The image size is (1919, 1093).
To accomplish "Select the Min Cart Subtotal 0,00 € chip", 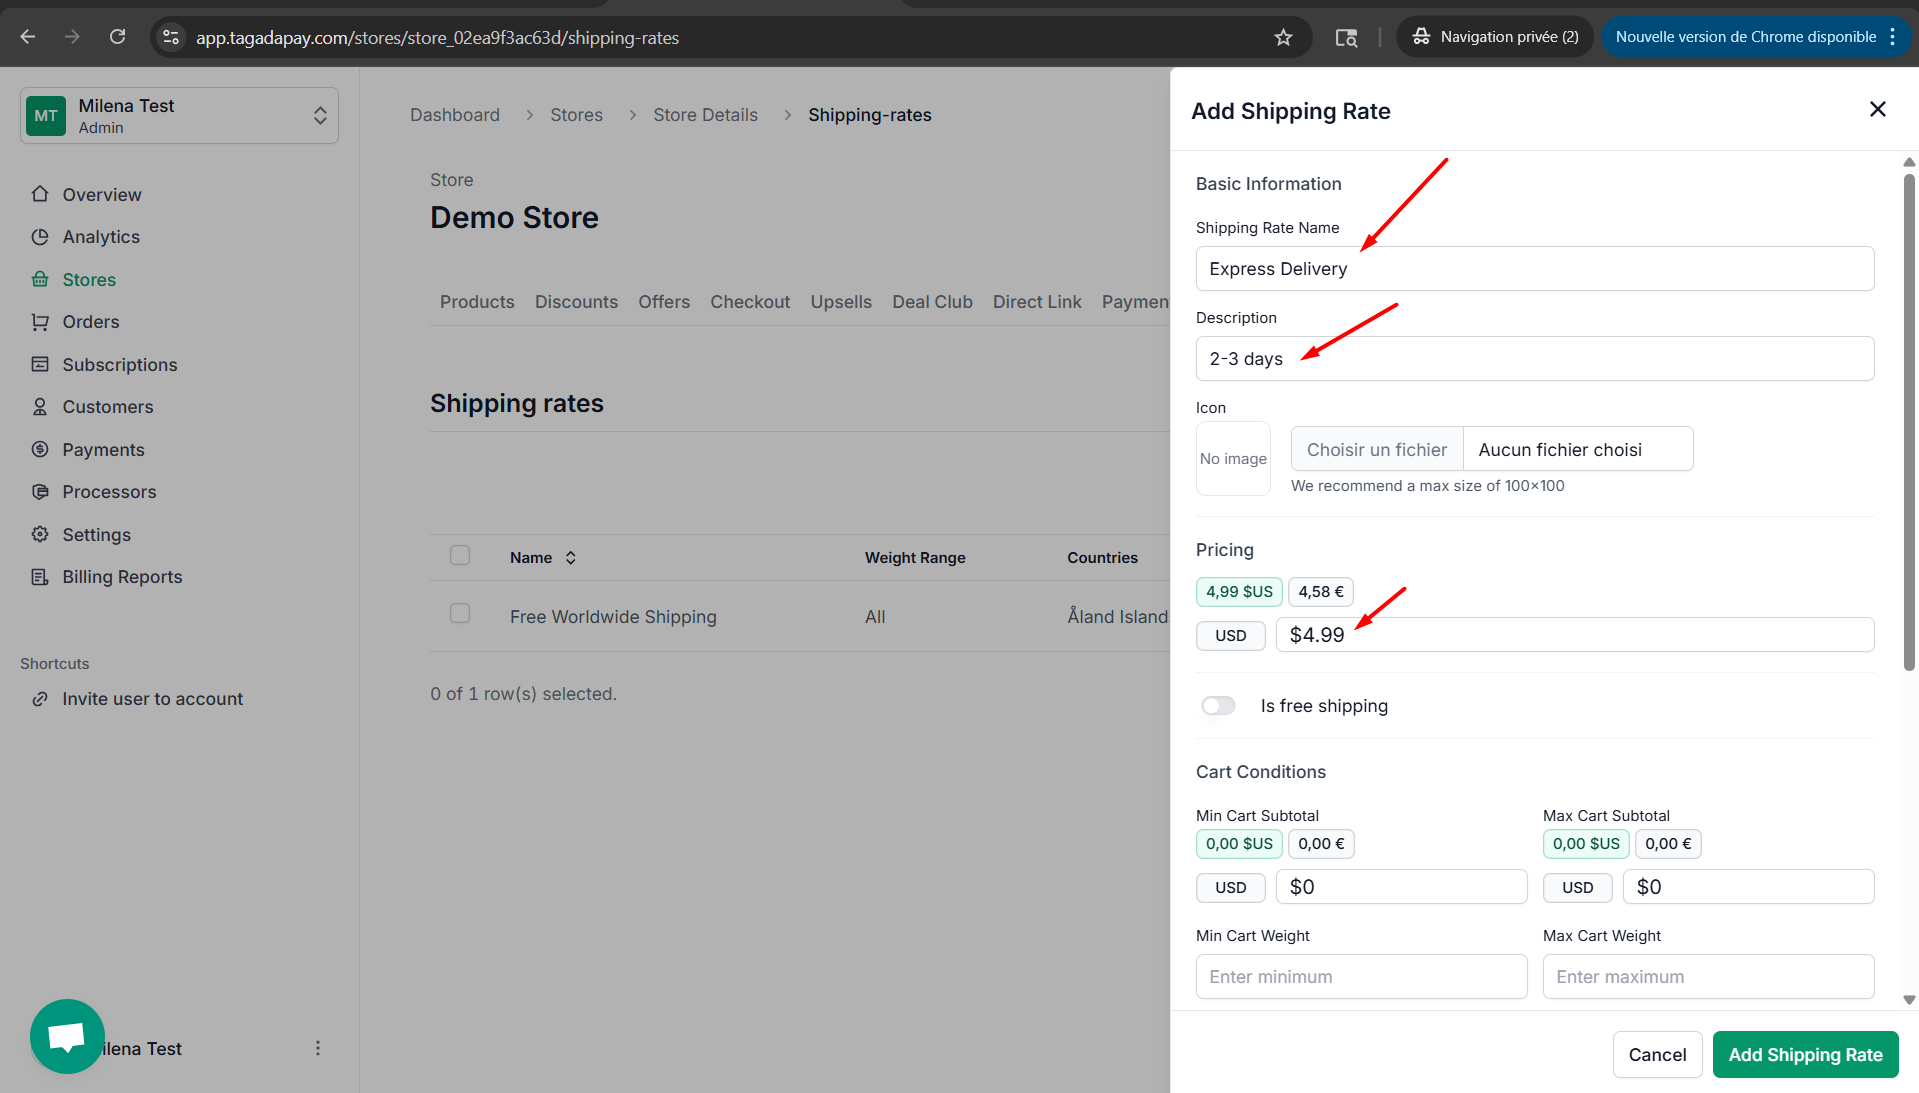I will pyautogui.click(x=1321, y=844).
